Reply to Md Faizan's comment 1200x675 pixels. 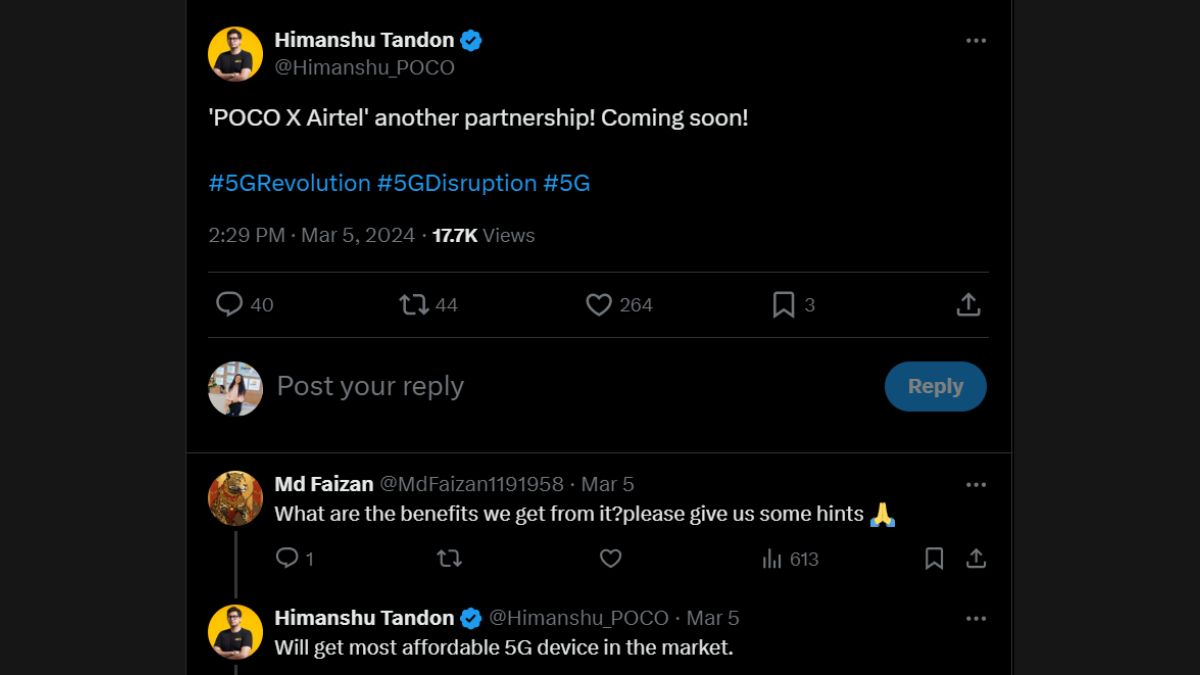[x=287, y=558]
